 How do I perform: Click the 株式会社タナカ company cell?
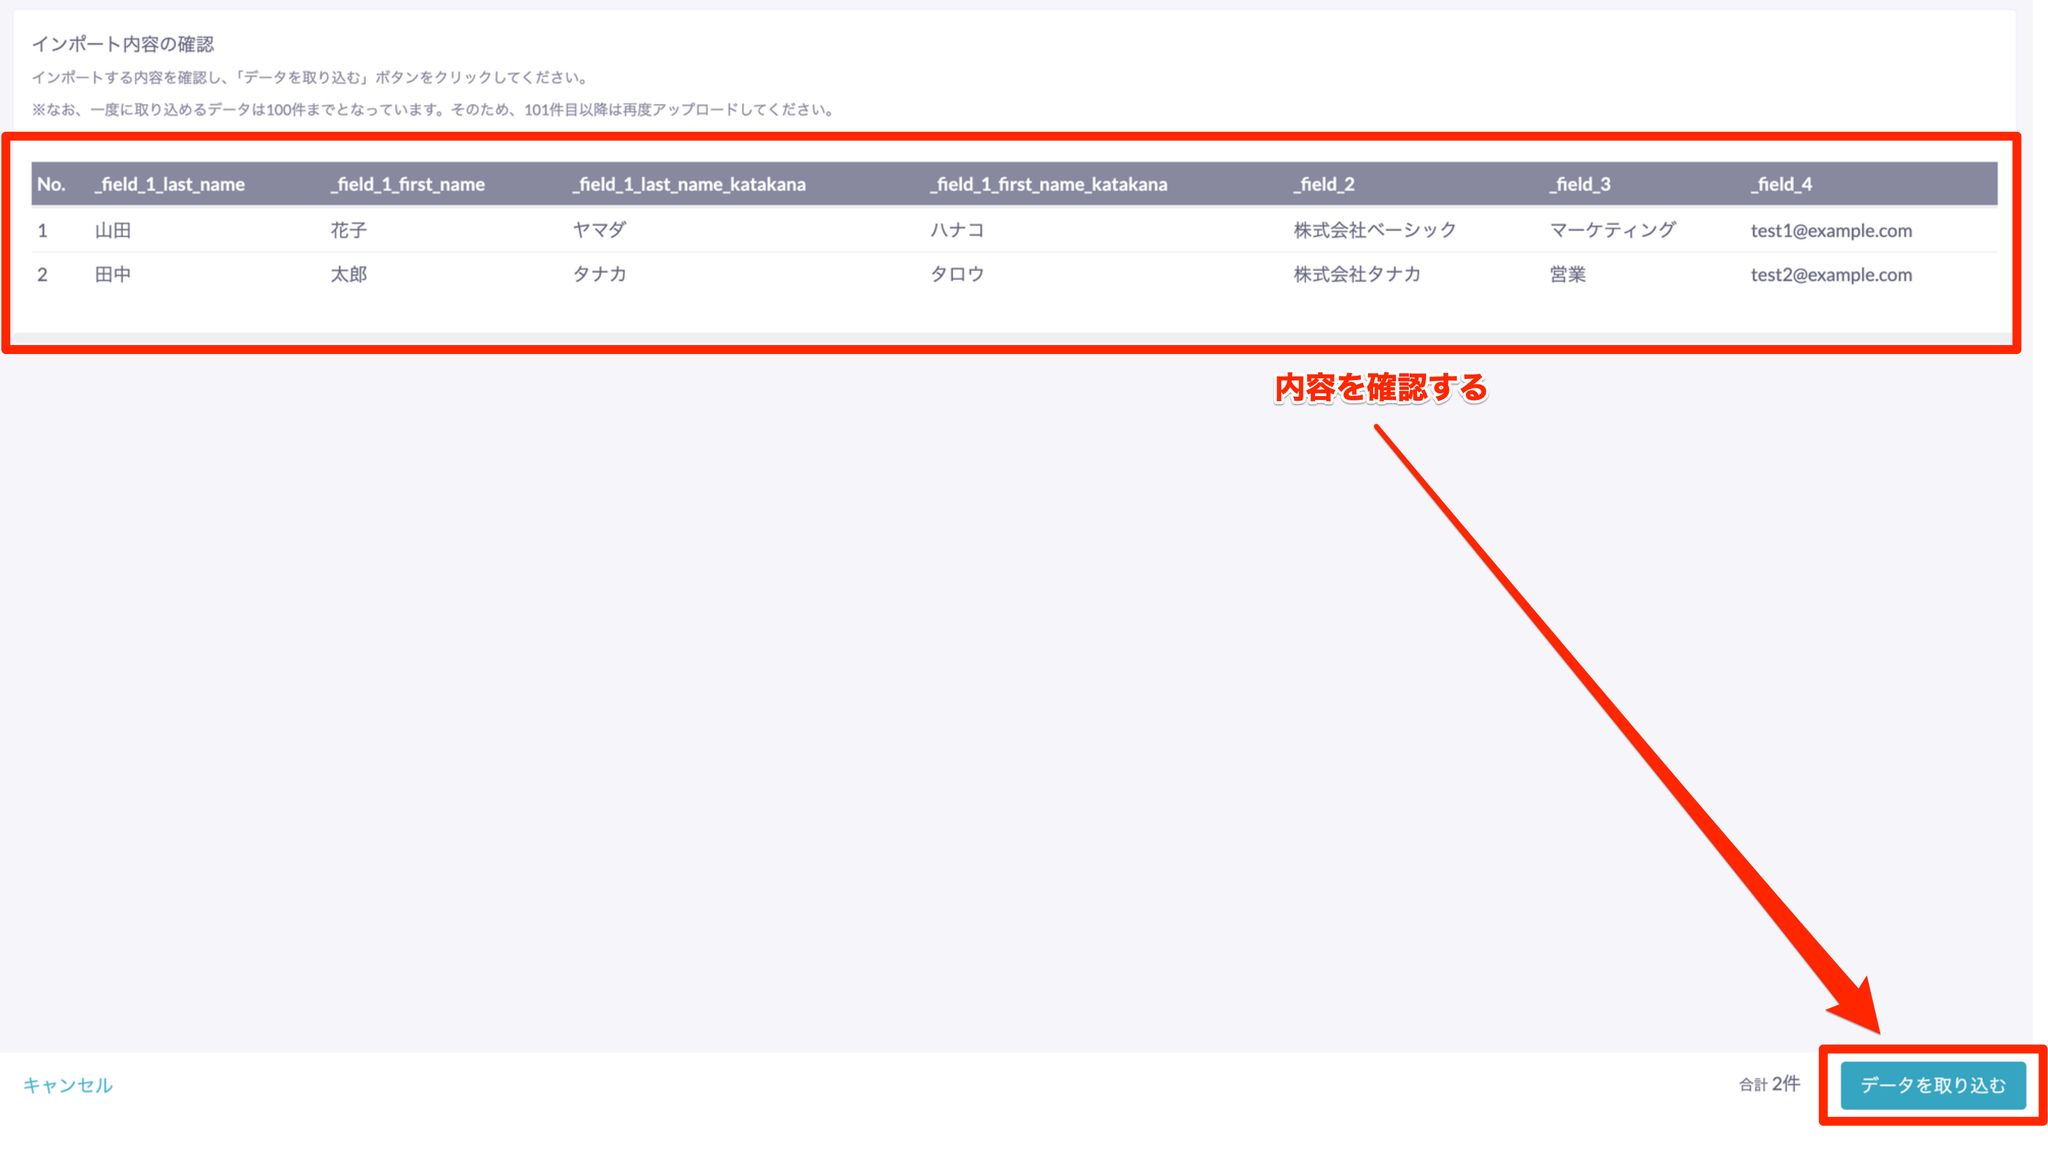[1356, 274]
